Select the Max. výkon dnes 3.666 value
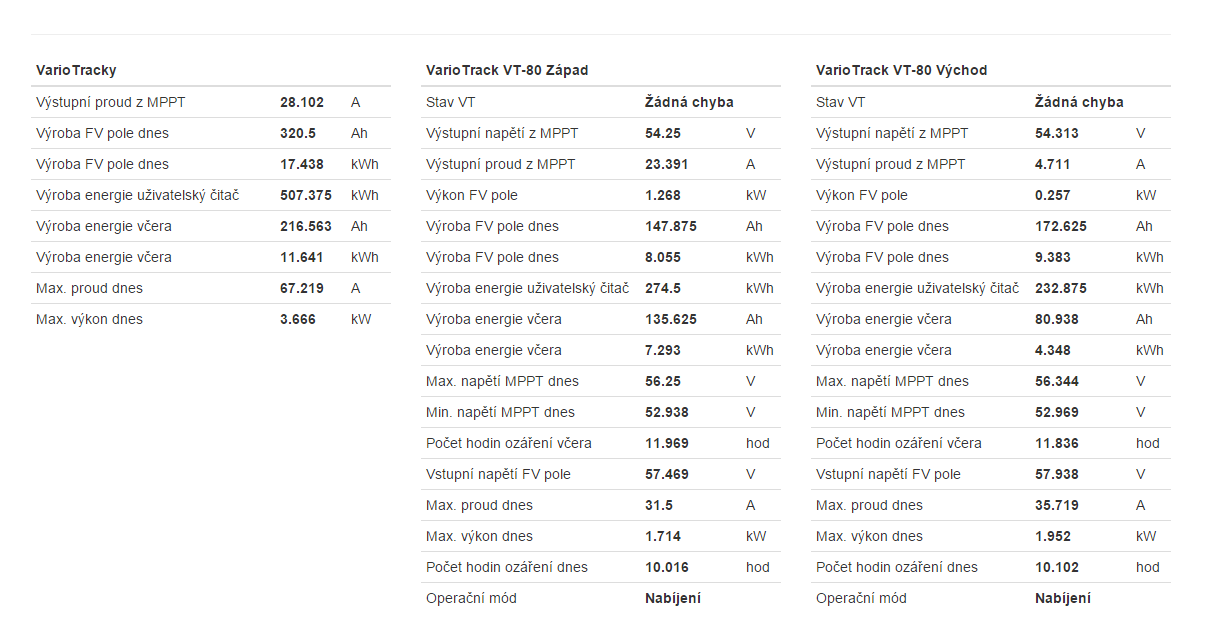The height and width of the screenshot is (638, 1212). (x=298, y=319)
